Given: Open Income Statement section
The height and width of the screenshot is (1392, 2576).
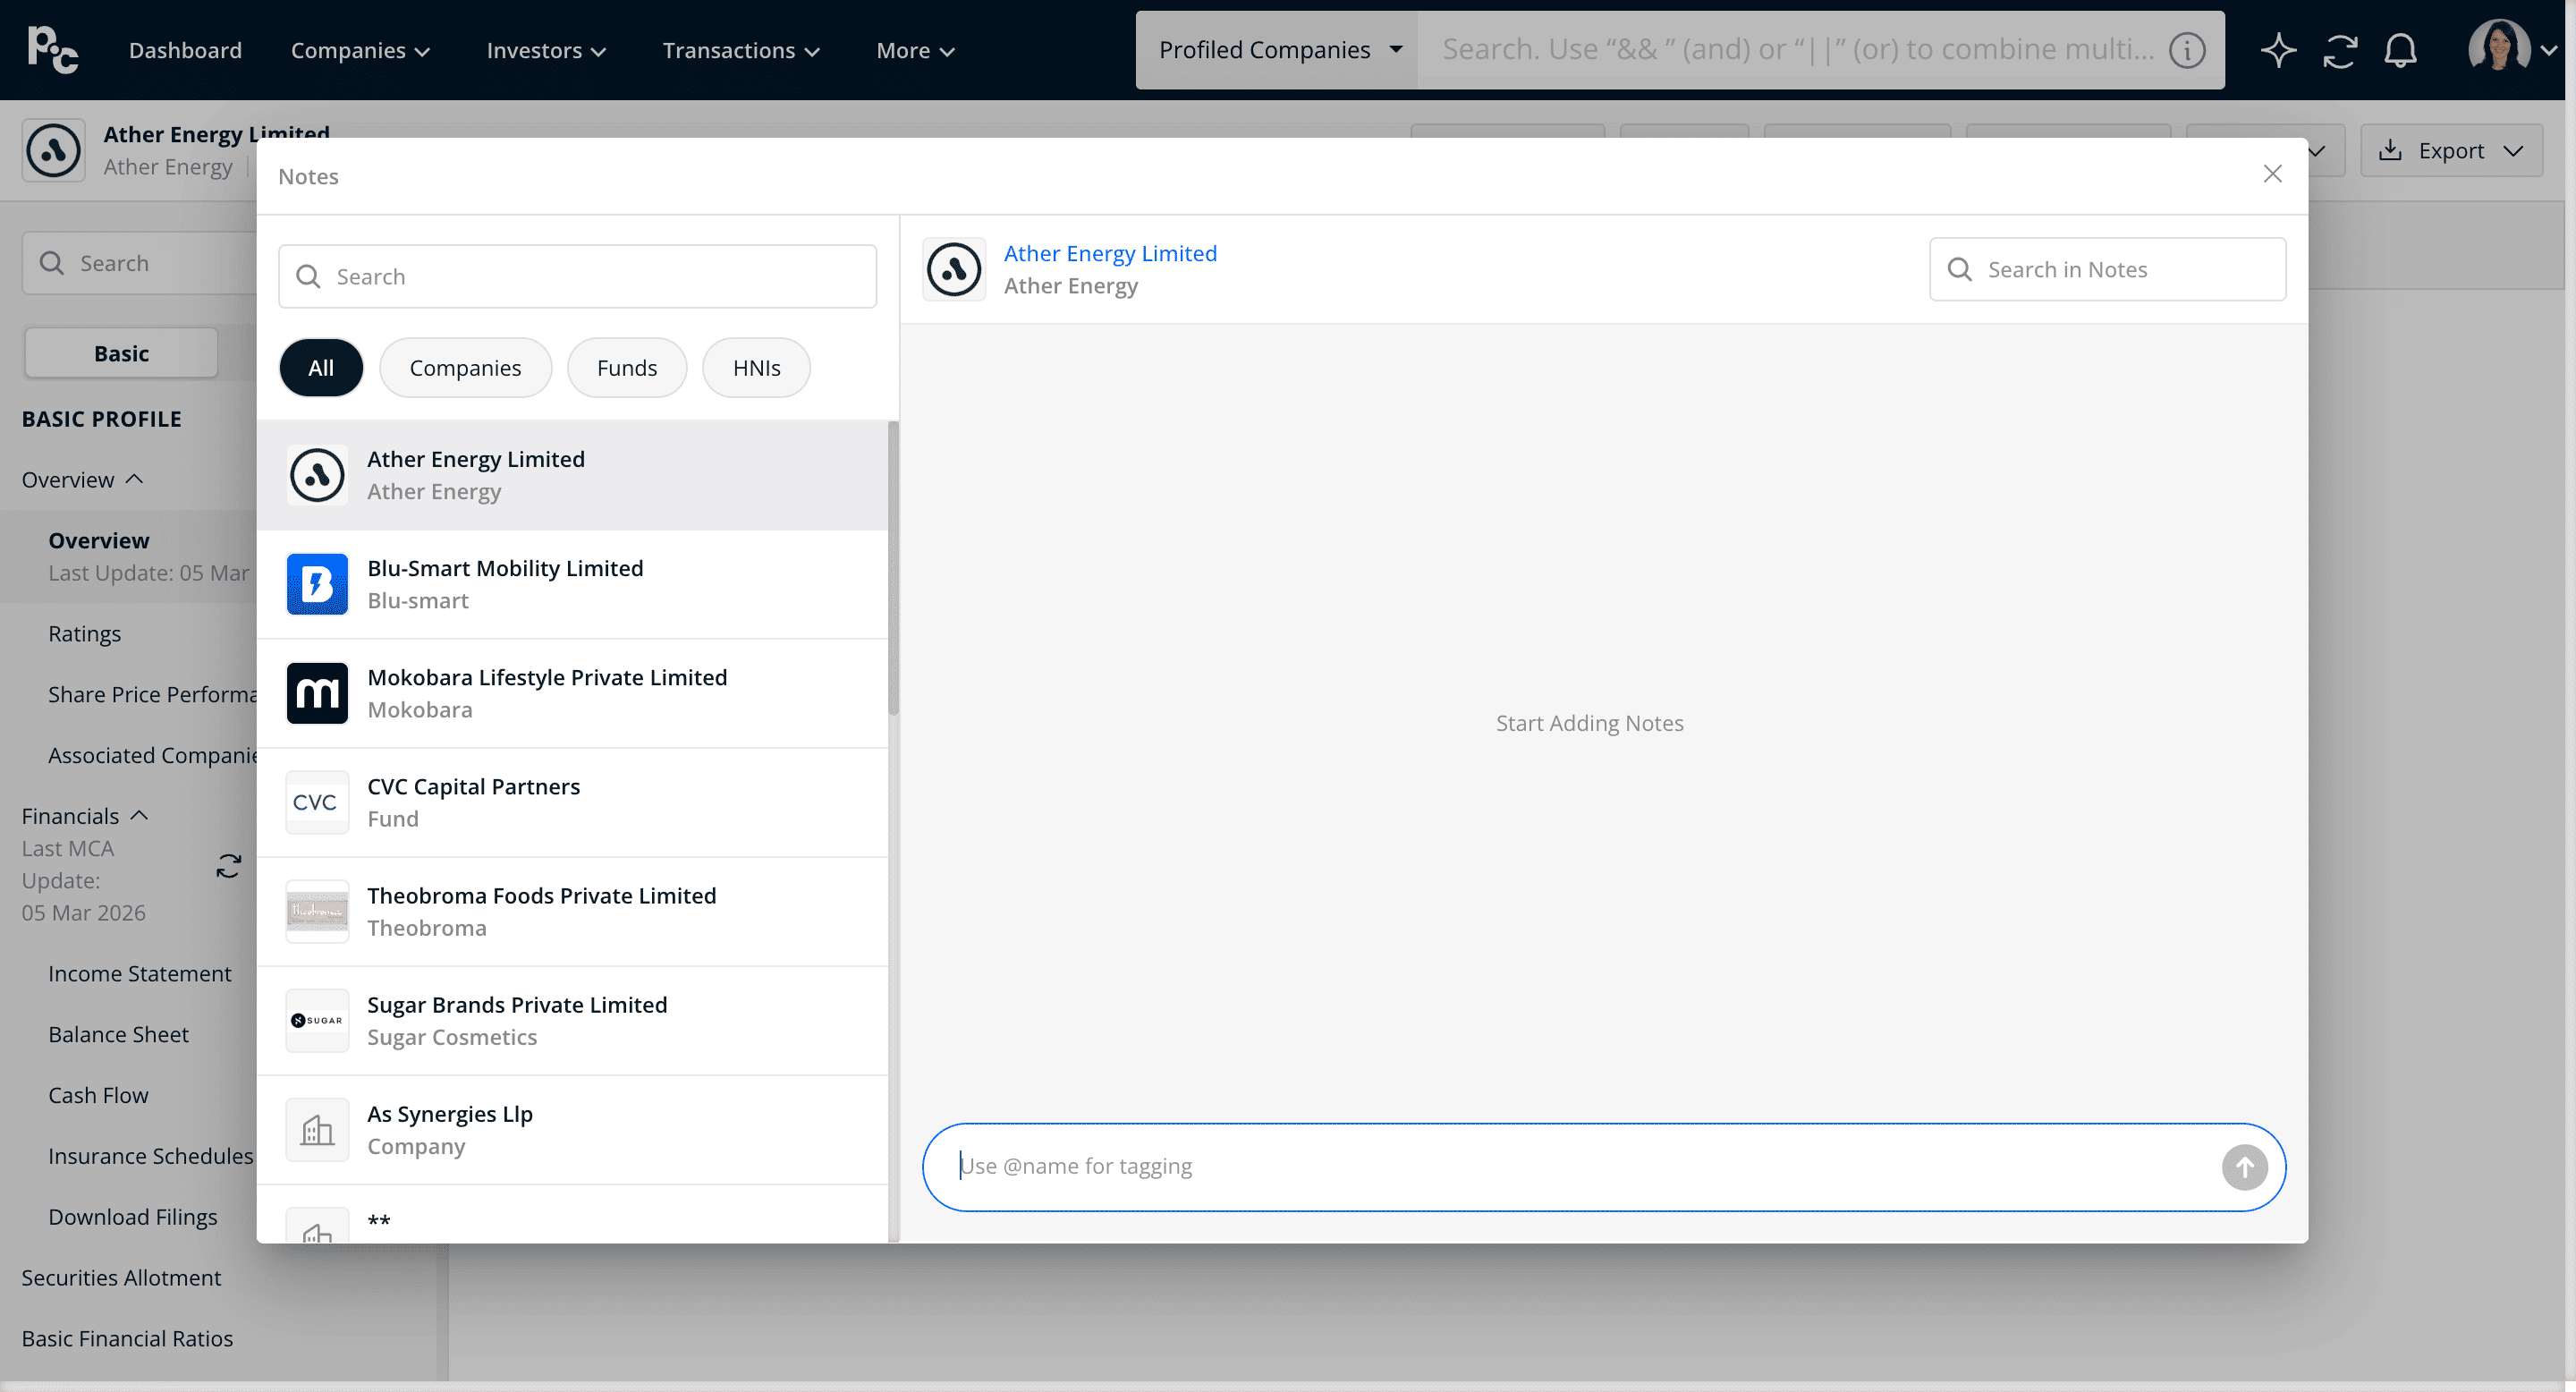Looking at the screenshot, I should click(x=139, y=974).
